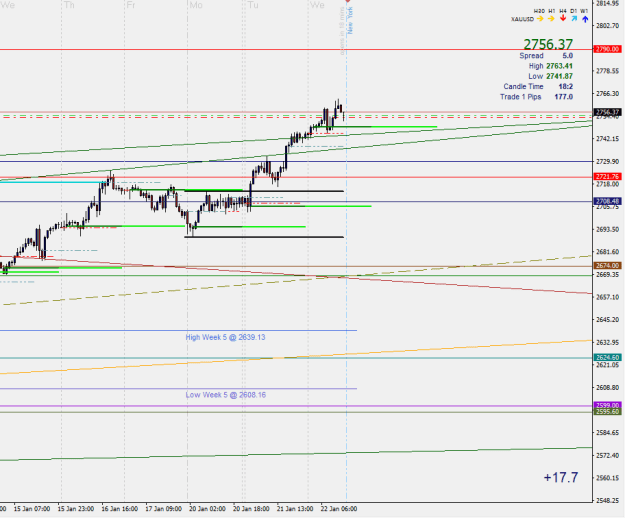The image size is (625, 518).
Task: Click the Th day separator label
Action: click(69, 5)
